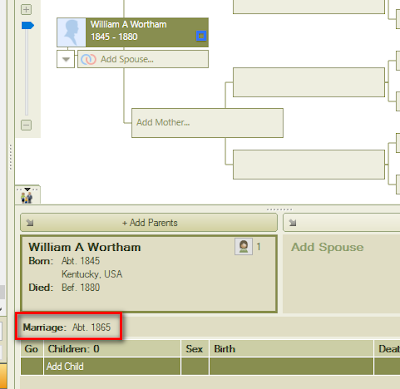Click the + Add Parents button
The image size is (400, 389).
149,223
